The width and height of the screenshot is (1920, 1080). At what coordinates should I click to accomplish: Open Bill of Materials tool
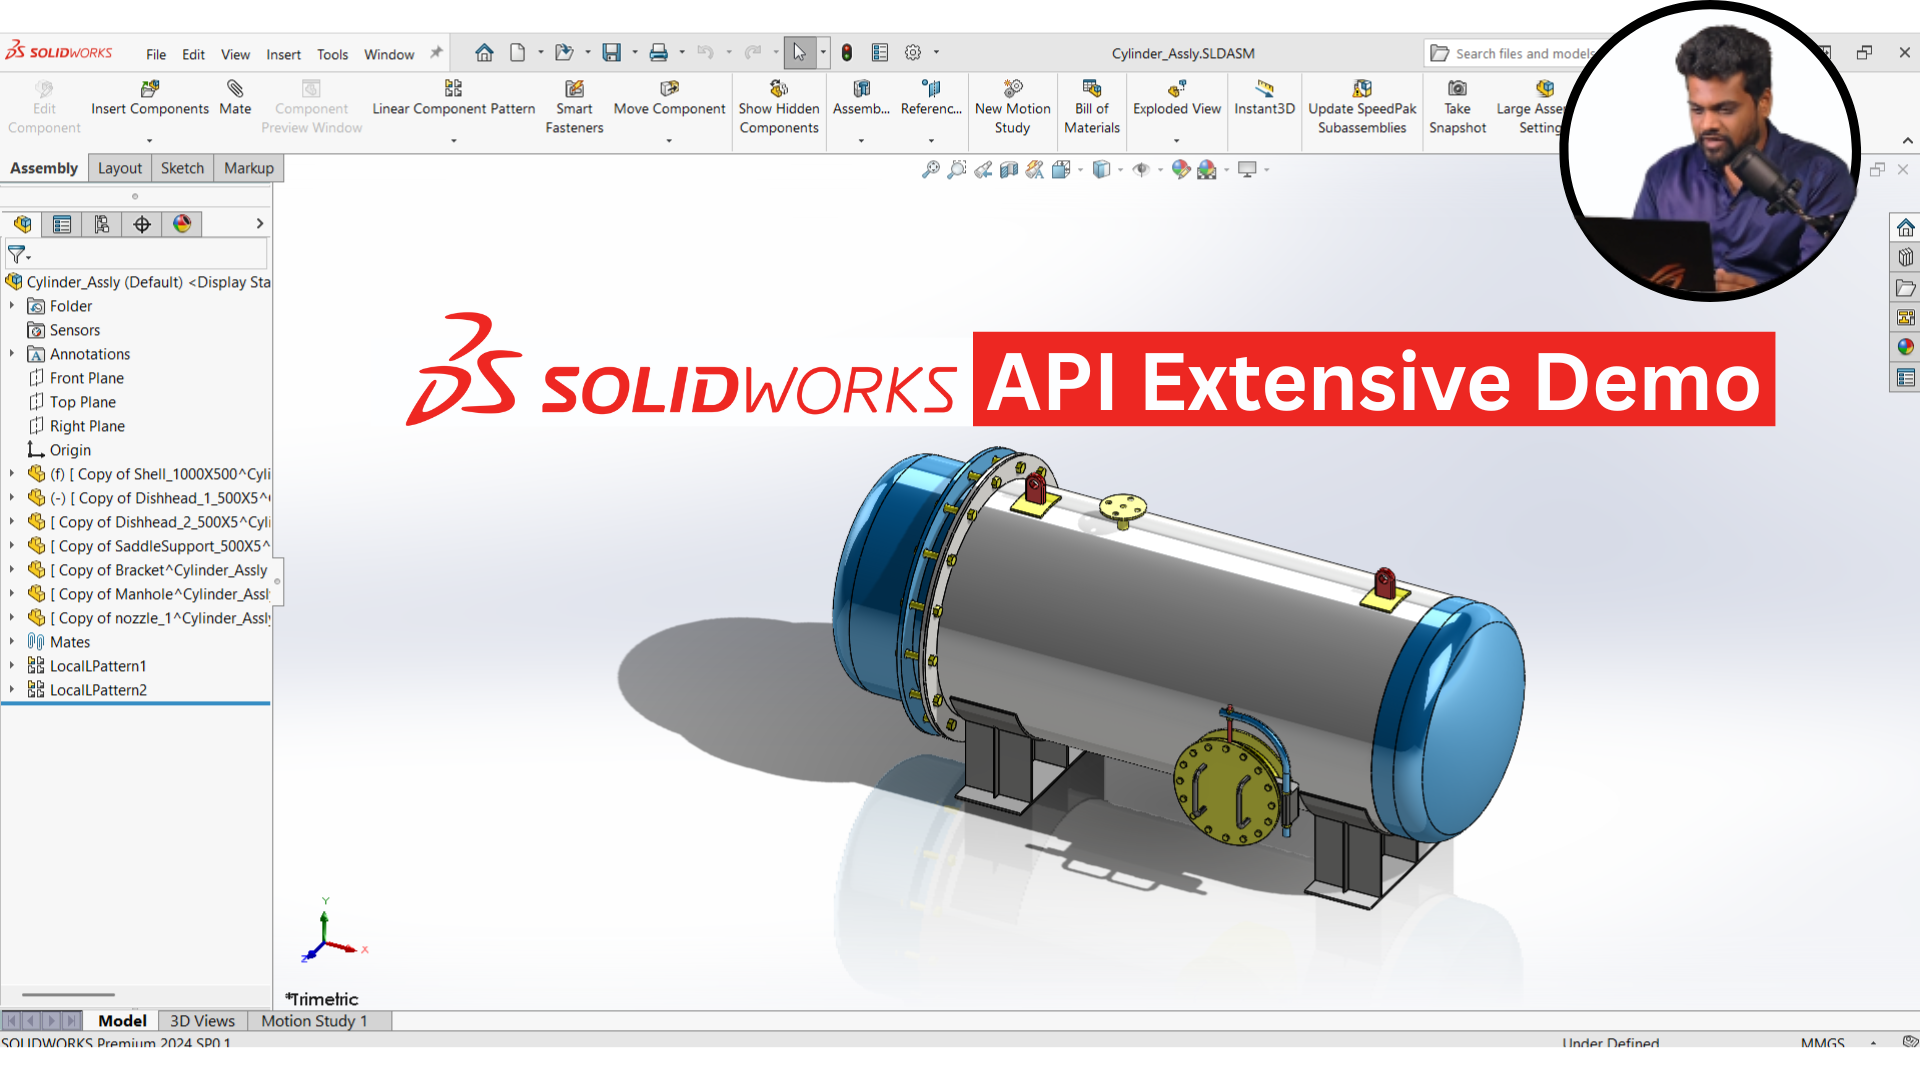pos(1092,106)
